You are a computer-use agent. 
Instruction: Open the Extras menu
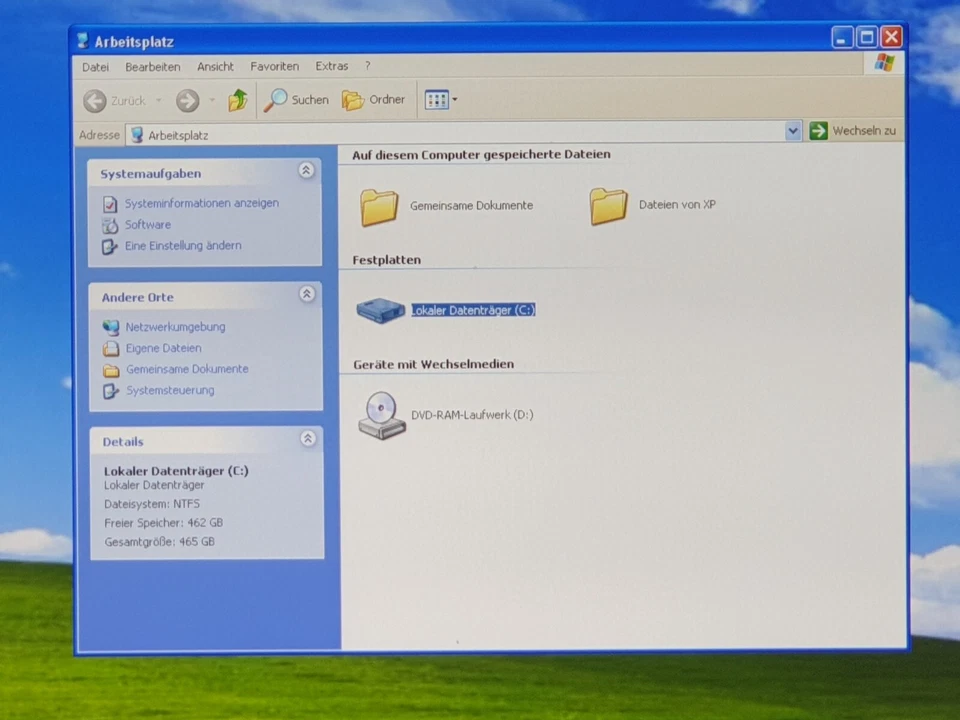point(331,66)
